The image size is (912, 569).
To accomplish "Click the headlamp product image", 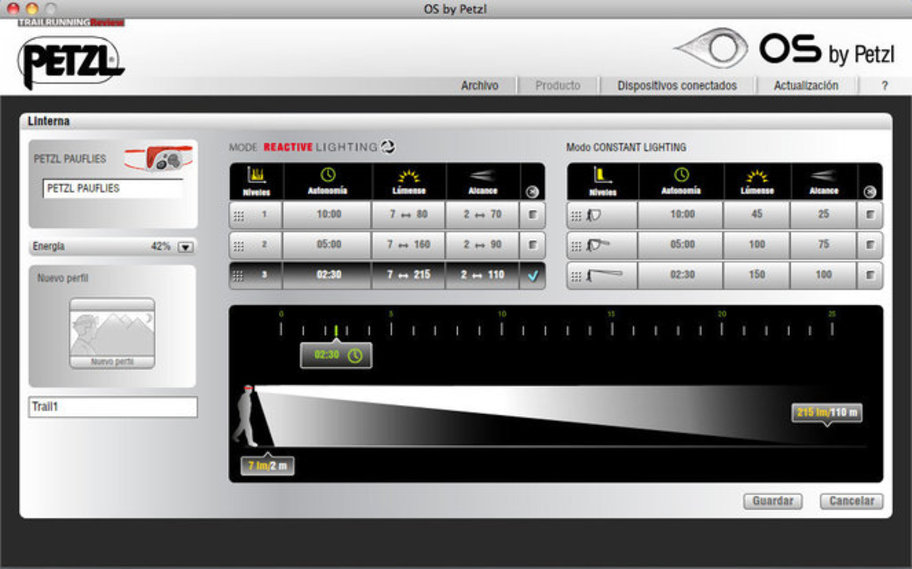I will coord(159,159).
